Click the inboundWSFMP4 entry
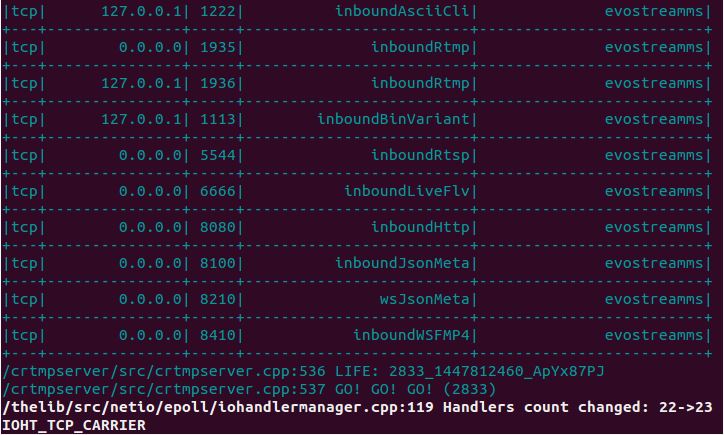Image resolution: width=724 pixels, height=435 pixels. 411,335
